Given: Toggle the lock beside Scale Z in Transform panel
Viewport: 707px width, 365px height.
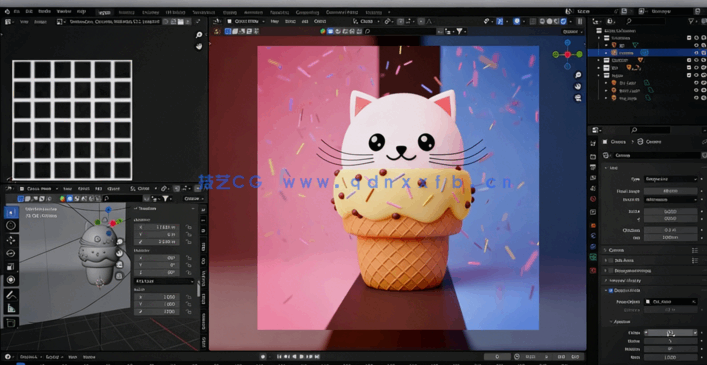Looking at the screenshot, I should click(188, 311).
